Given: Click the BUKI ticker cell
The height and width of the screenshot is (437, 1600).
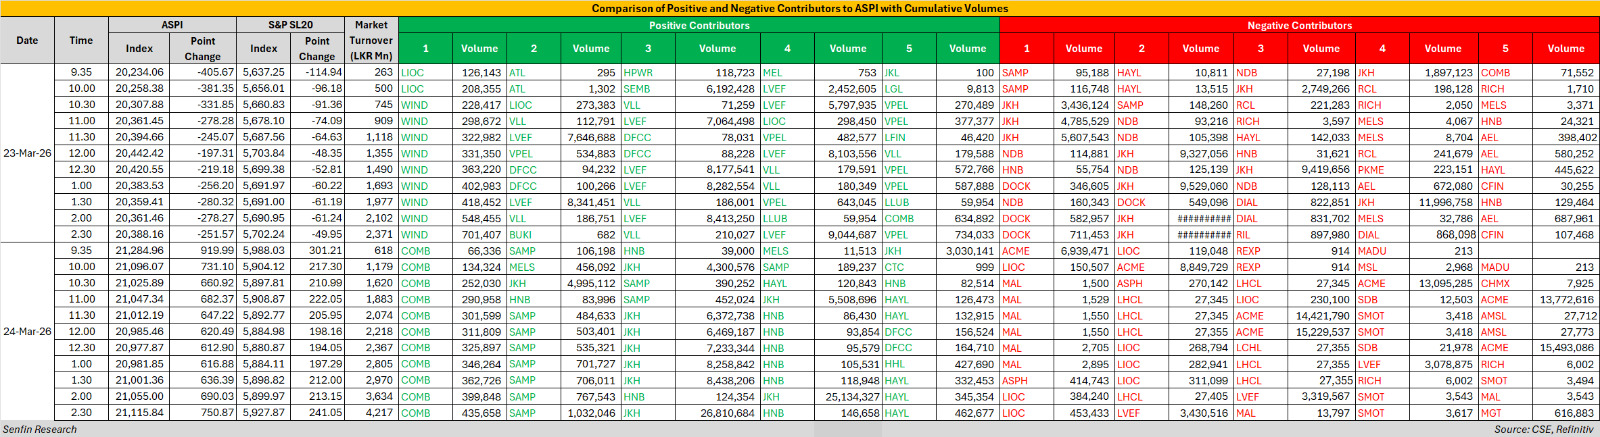Looking at the screenshot, I should [520, 234].
